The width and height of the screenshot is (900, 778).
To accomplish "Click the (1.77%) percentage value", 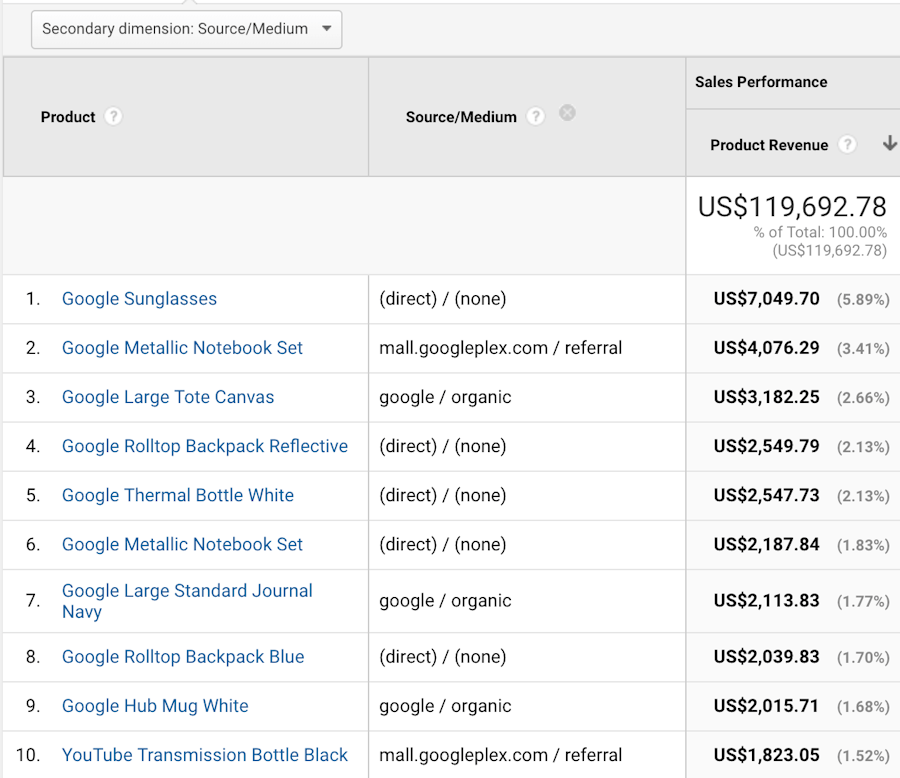I will click(x=863, y=602).
